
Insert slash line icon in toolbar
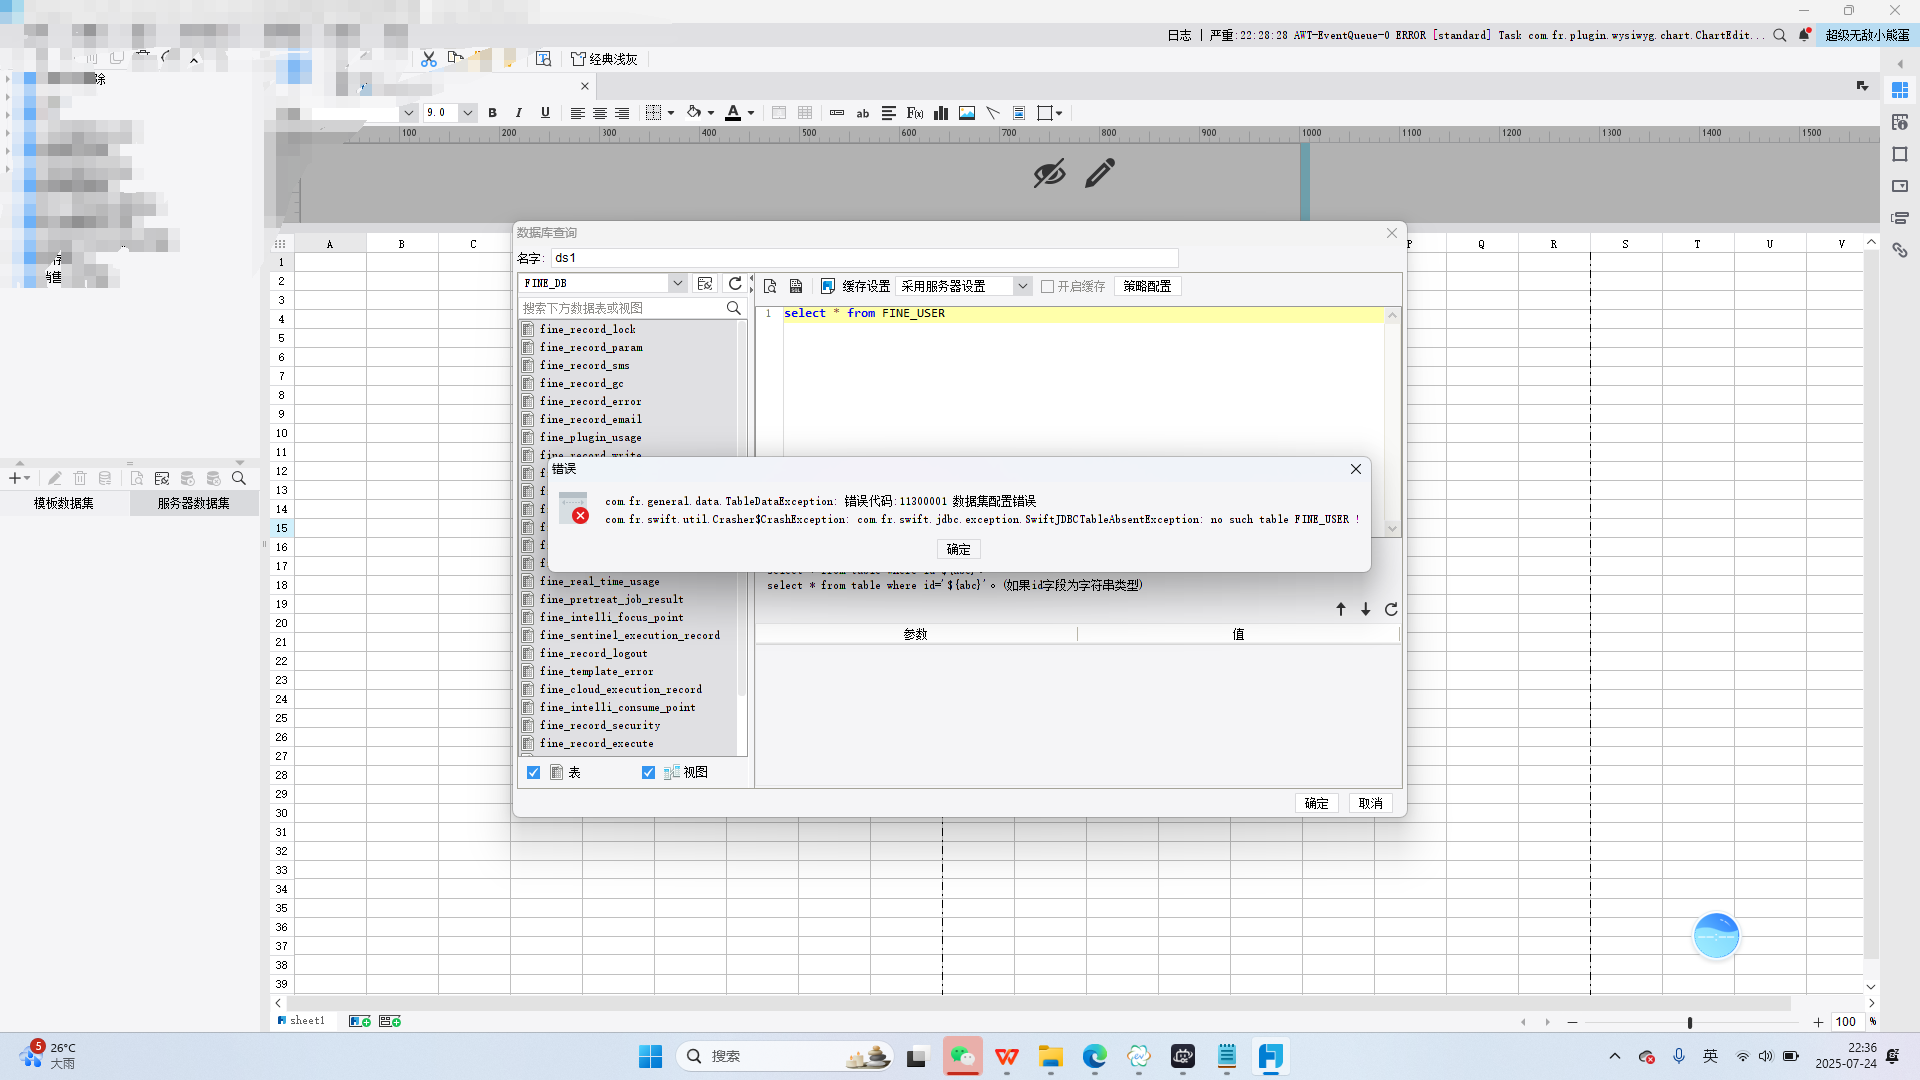click(993, 113)
